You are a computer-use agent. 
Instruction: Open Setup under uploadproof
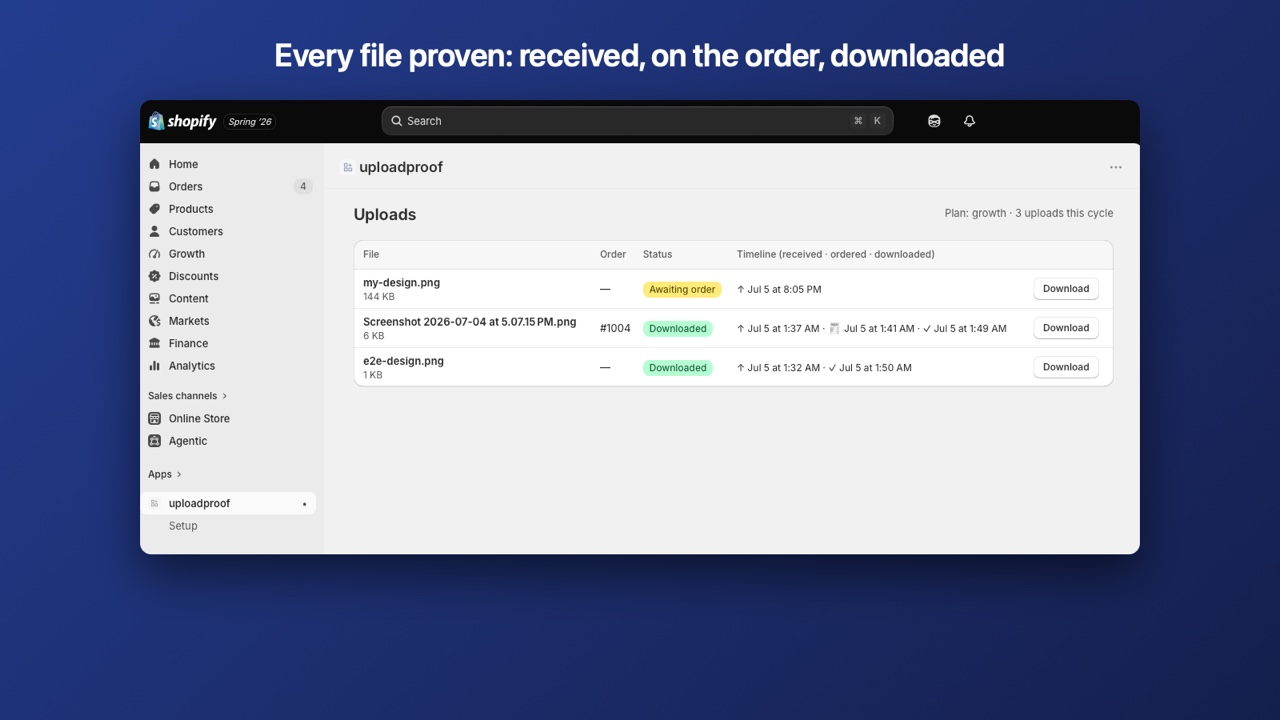point(183,526)
